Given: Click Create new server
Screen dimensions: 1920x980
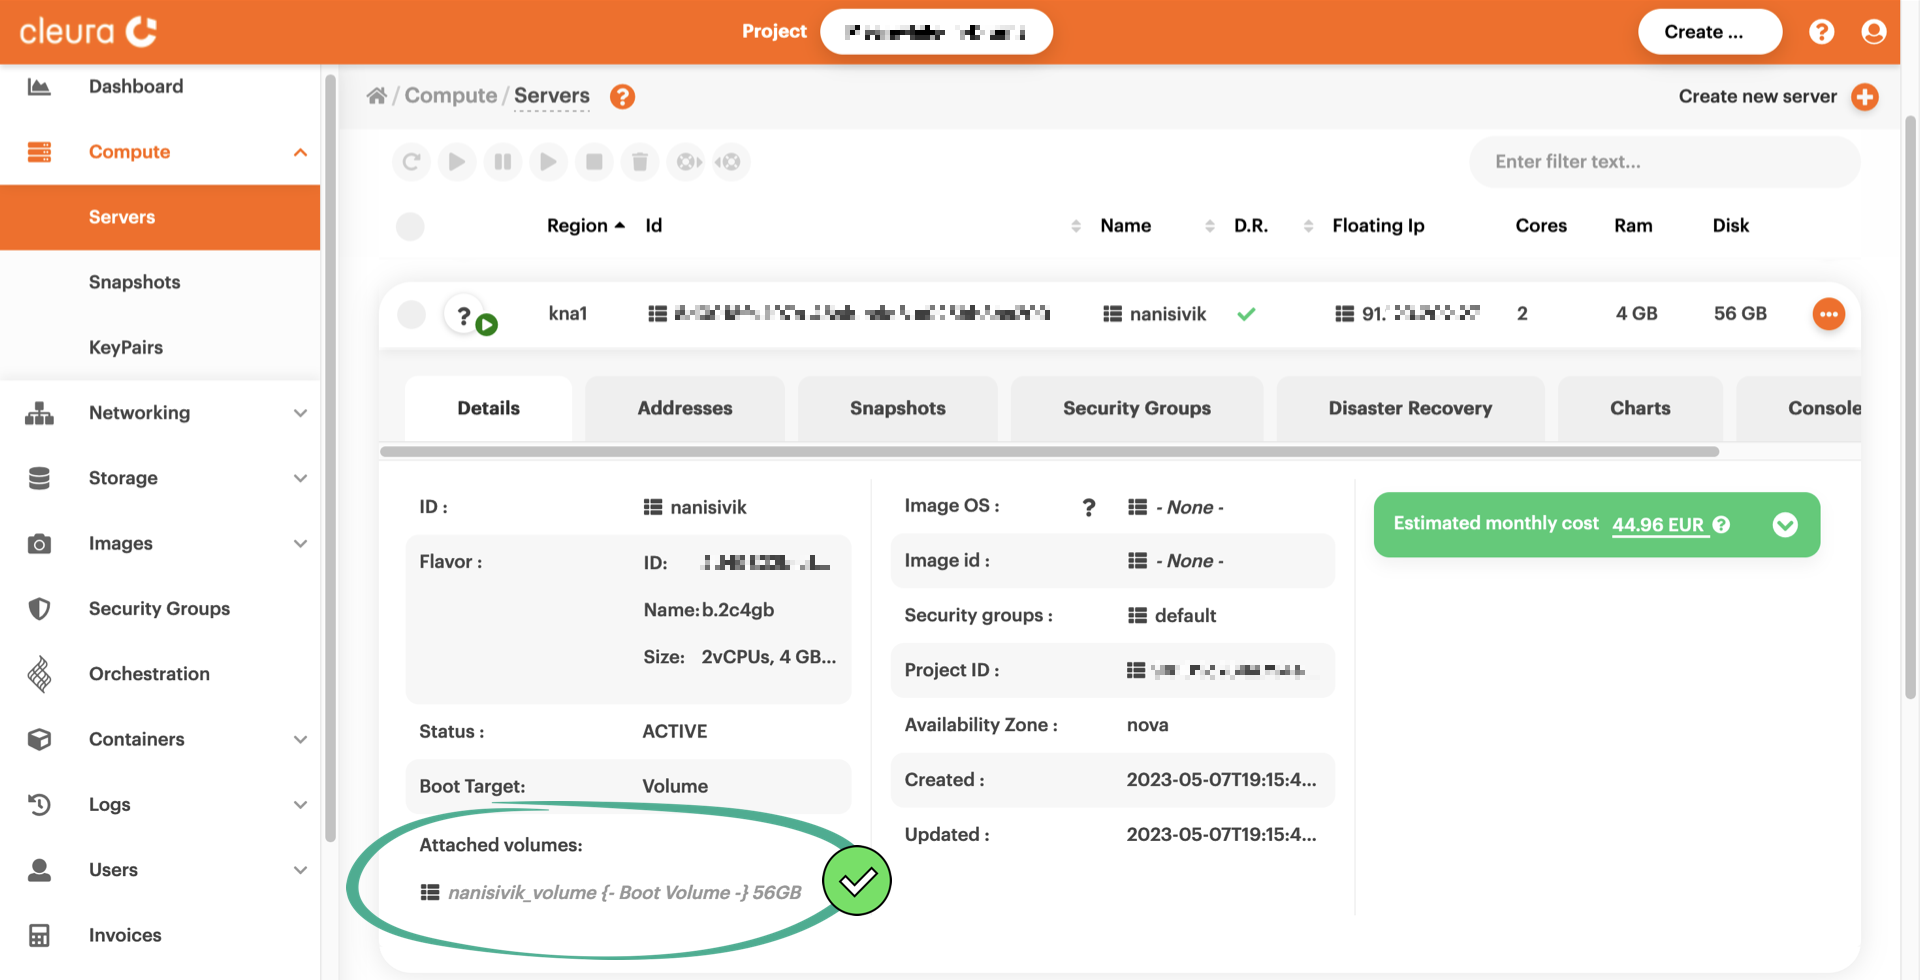Looking at the screenshot, I should (x=1757, y=96).
